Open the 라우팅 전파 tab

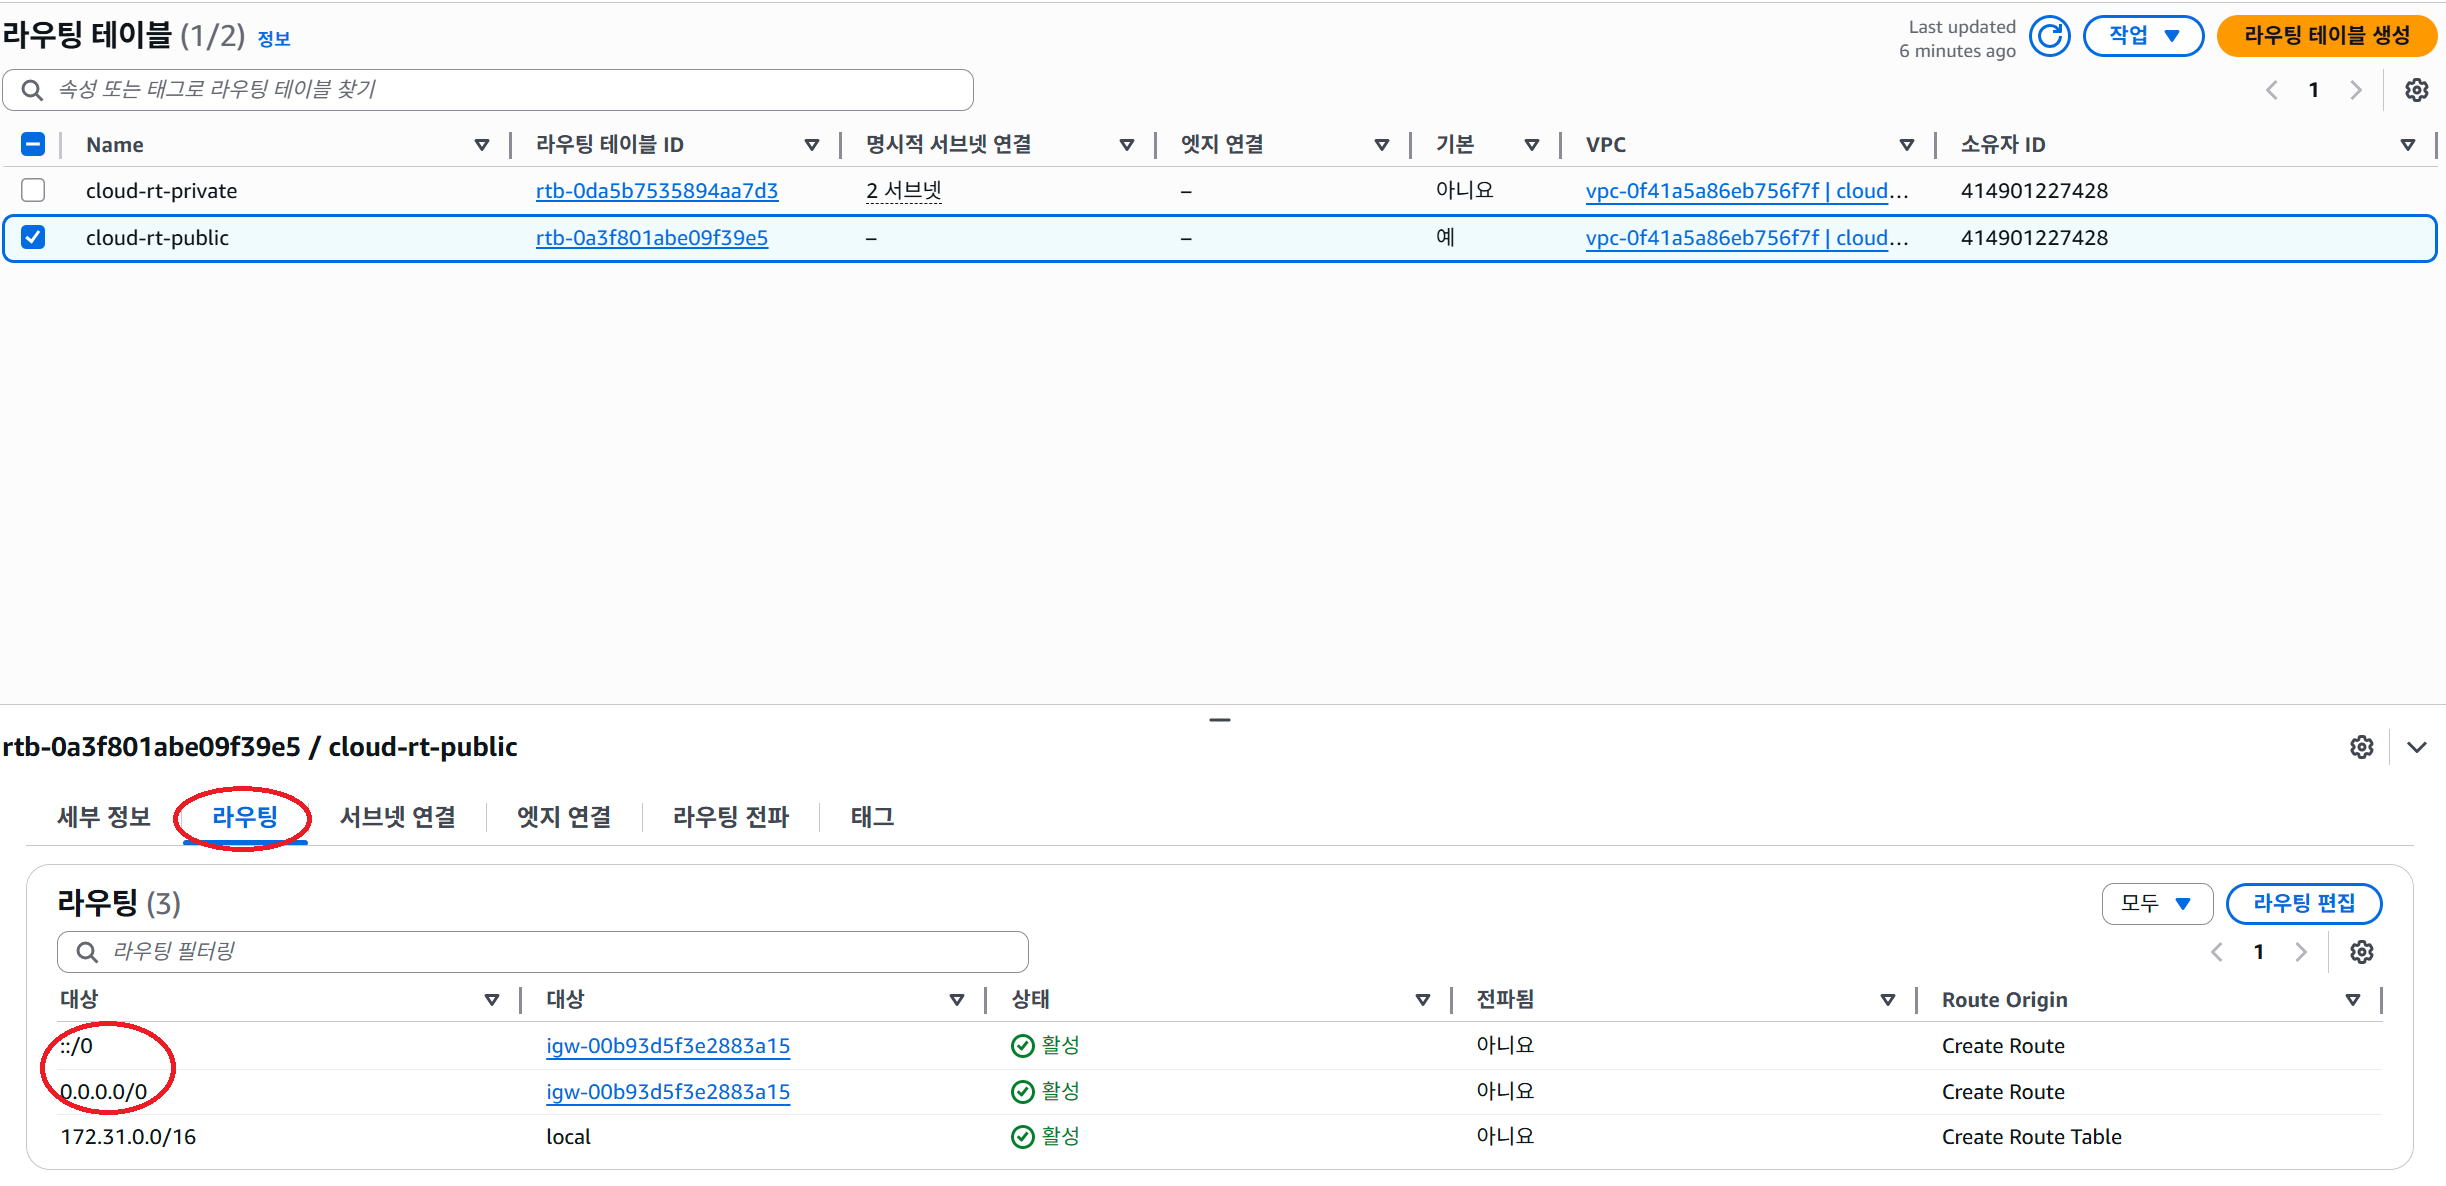730,817
